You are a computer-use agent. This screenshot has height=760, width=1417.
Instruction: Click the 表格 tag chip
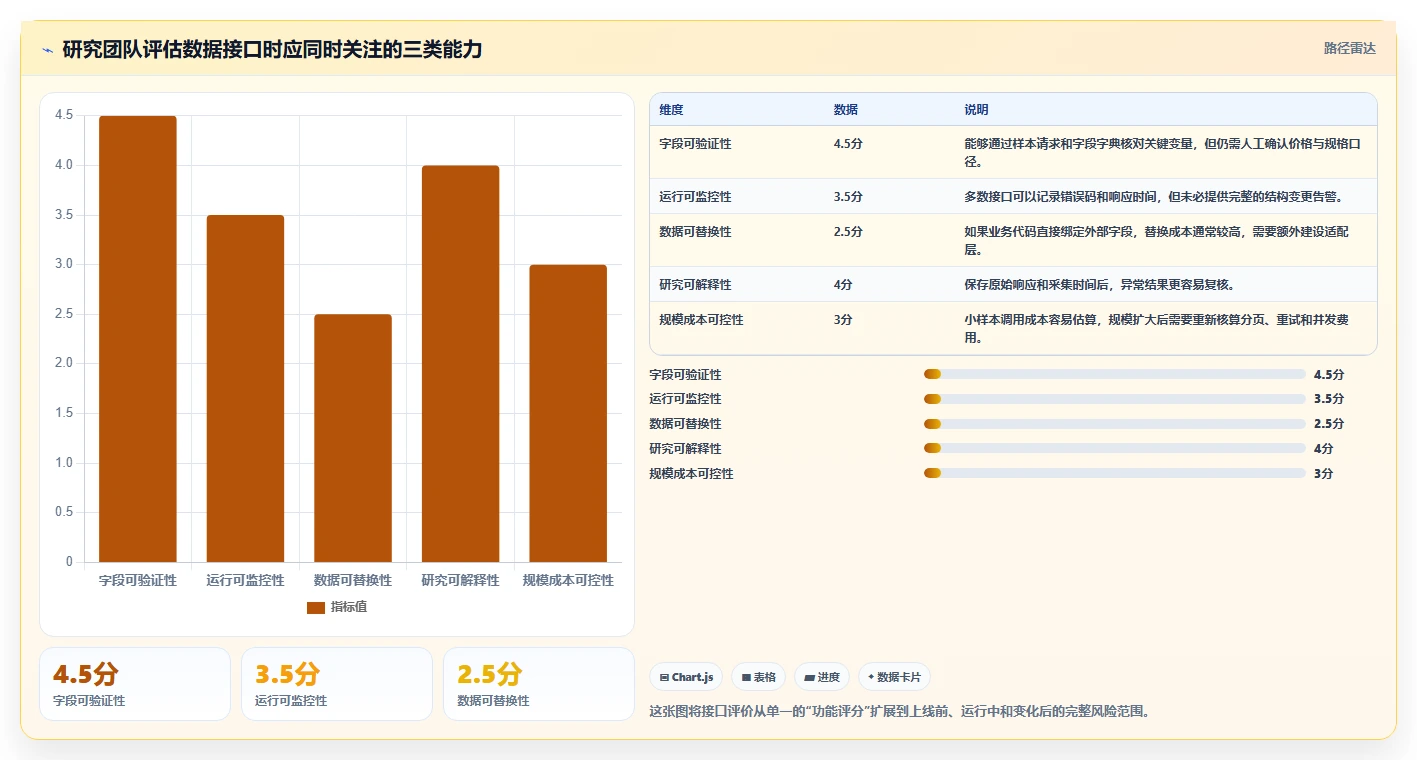(x=758, y=677)
